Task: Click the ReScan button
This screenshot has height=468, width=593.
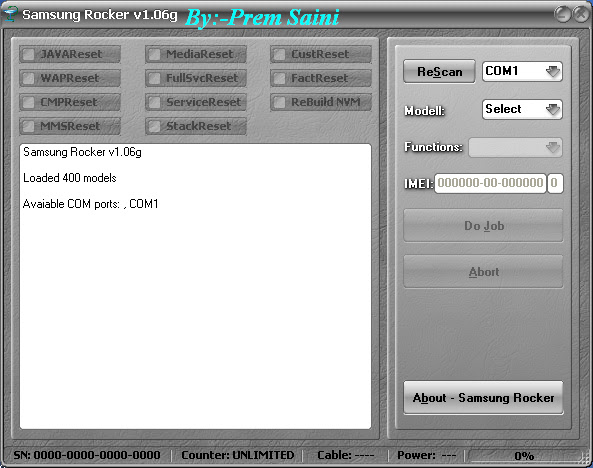Action: [x=439, y=71]
